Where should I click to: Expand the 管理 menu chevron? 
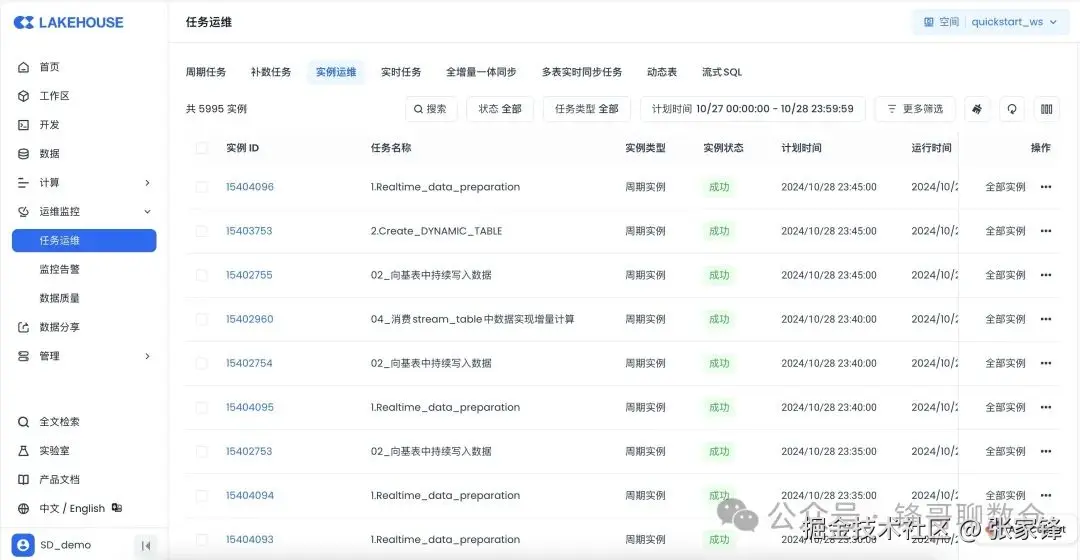coord(147,356)
